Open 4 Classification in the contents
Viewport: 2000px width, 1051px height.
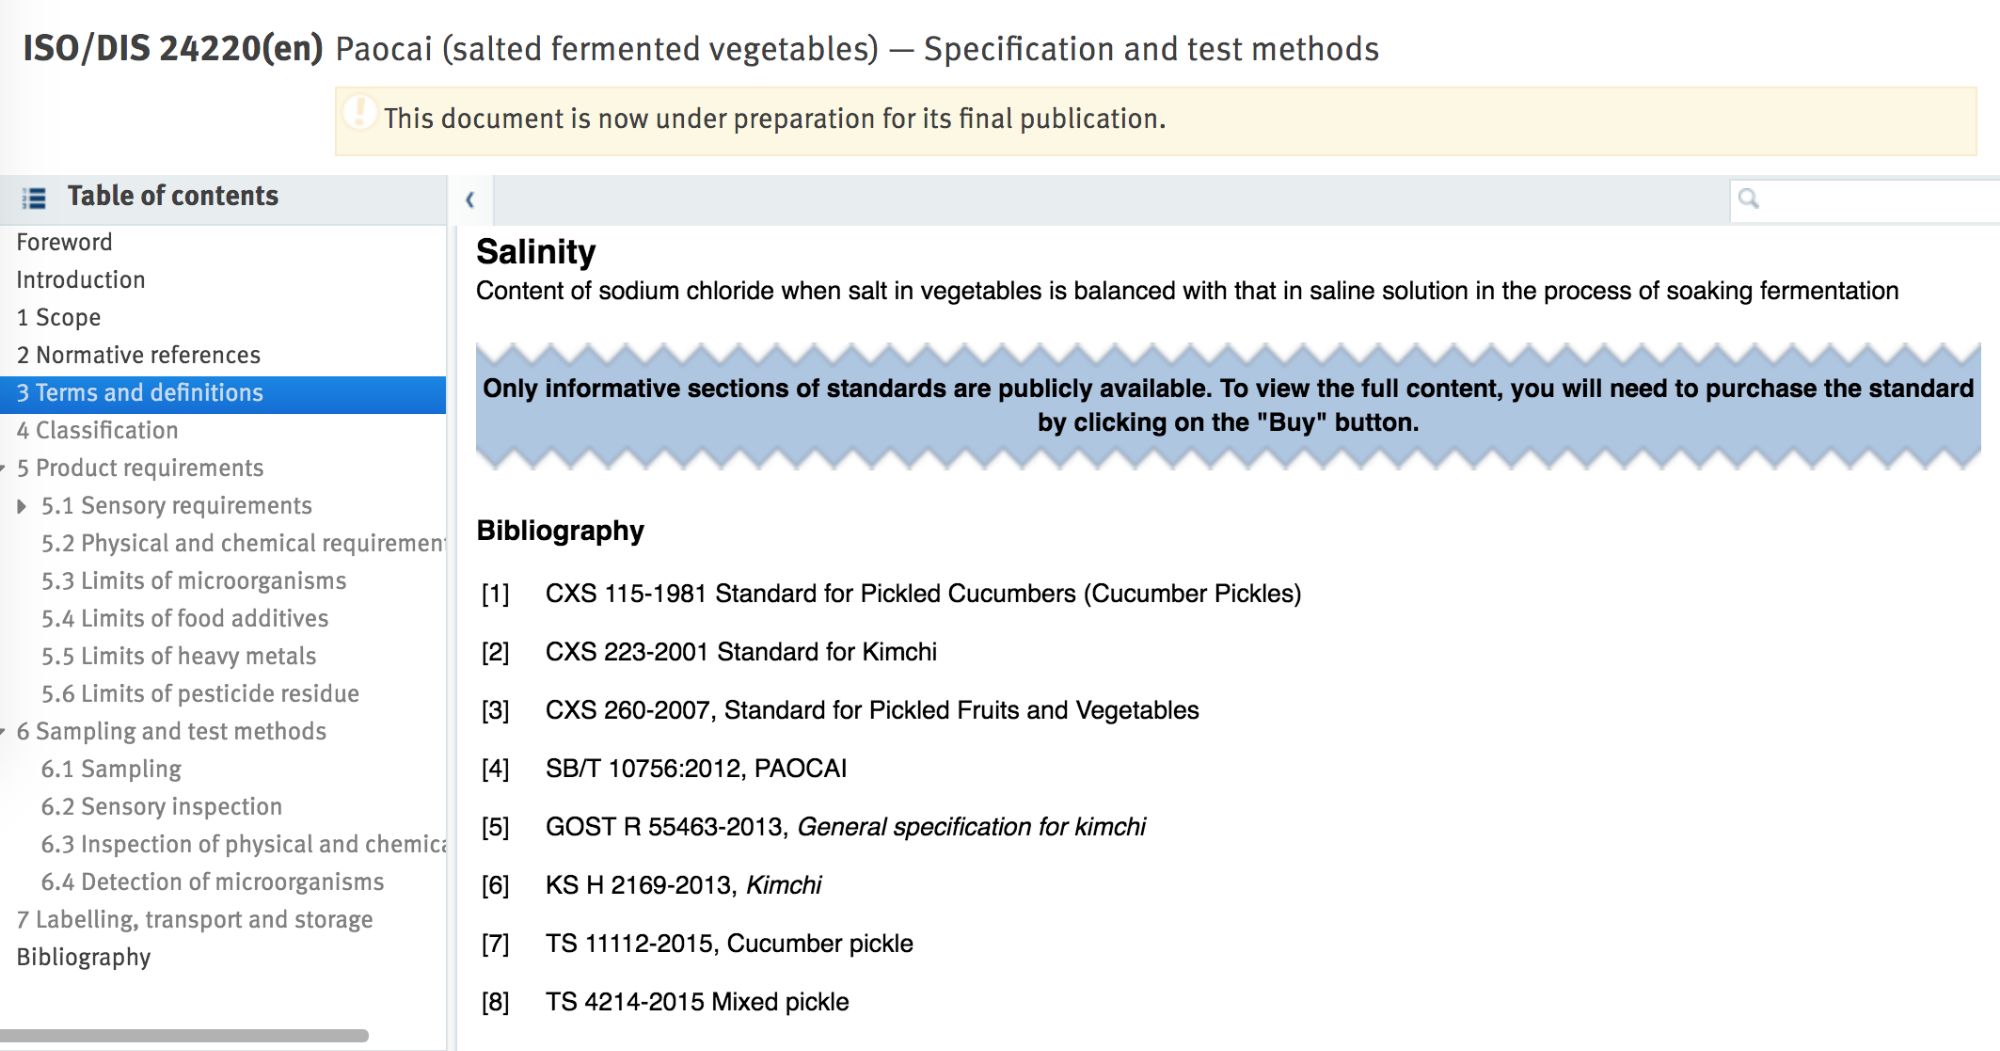pos(97,430)
